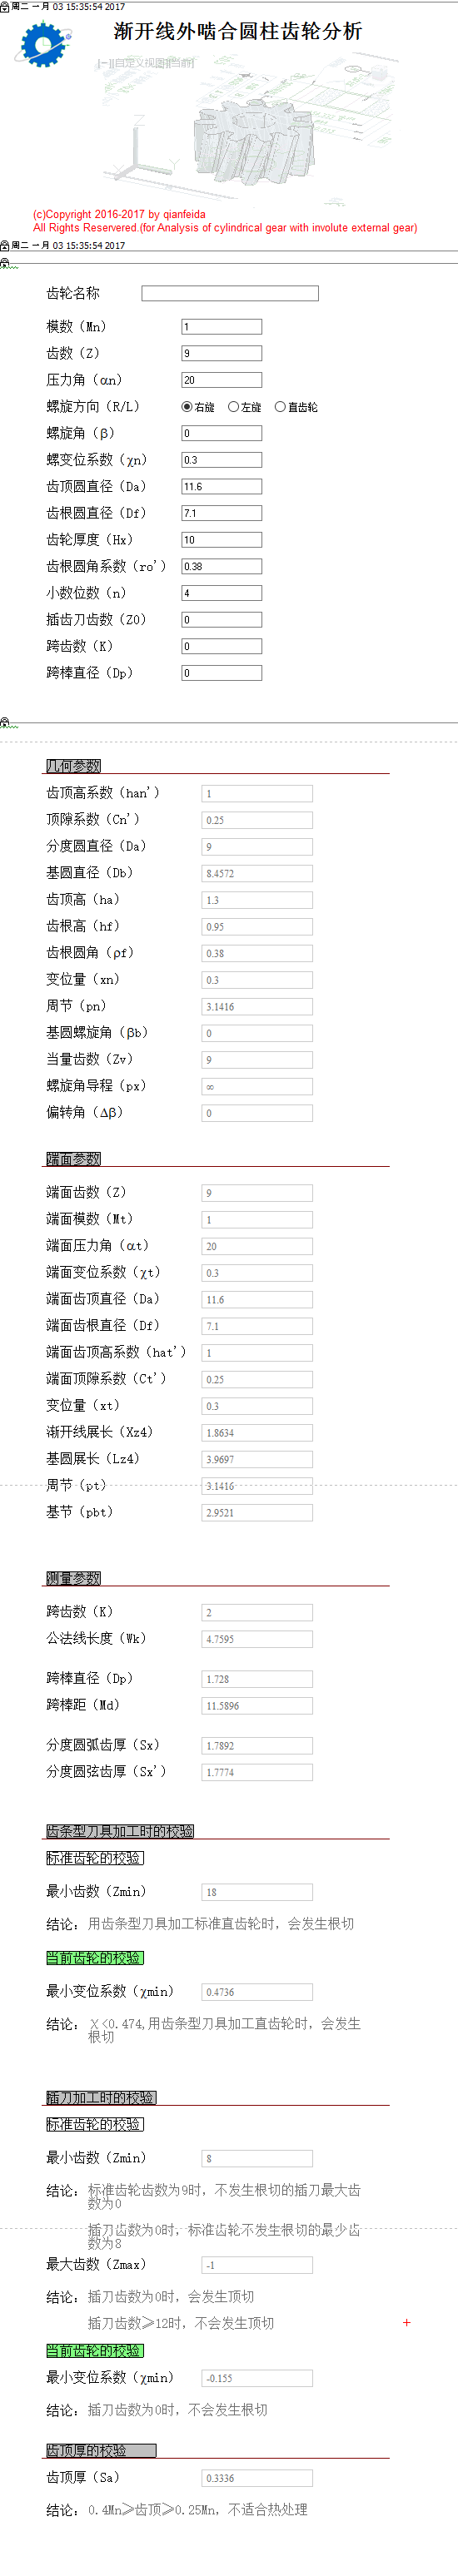Click the section marker icon above 几何参数
Image resolution: width=458 pixels, height=2576 pixels.
pos(6,722)
